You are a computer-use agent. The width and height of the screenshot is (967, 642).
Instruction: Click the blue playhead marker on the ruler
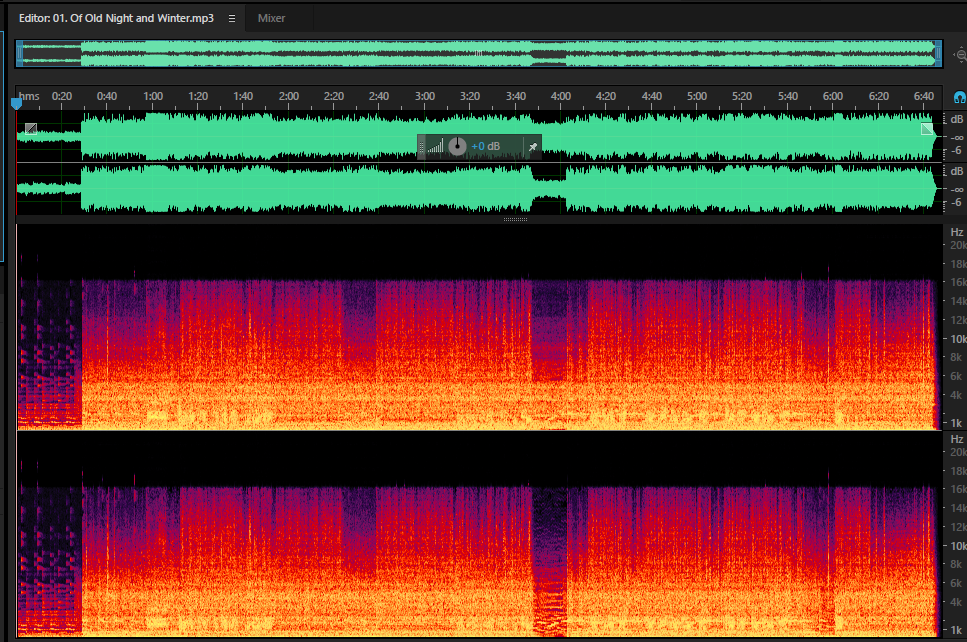point(17,103)
